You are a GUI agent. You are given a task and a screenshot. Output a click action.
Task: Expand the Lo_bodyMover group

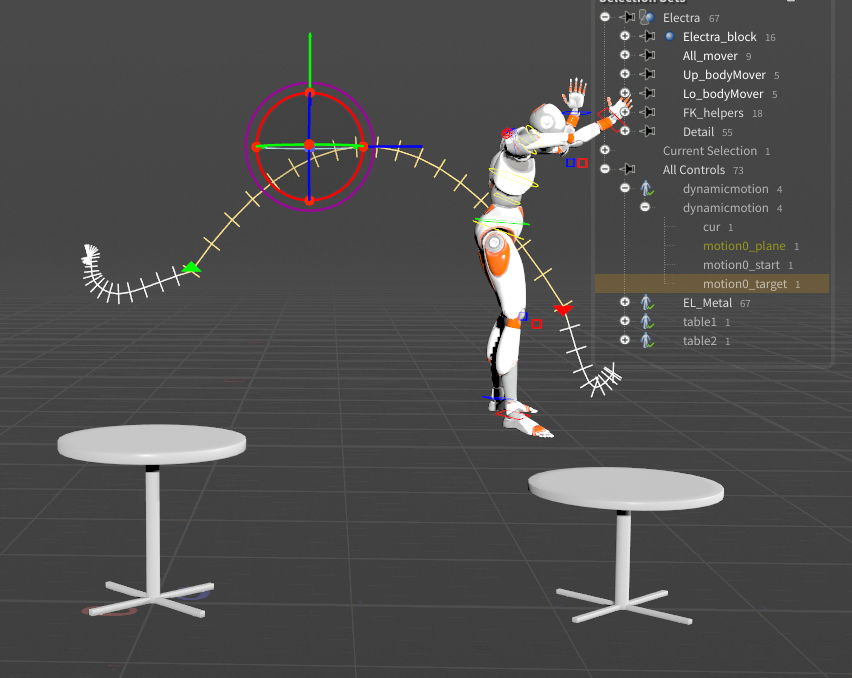(x=625, y=93)
